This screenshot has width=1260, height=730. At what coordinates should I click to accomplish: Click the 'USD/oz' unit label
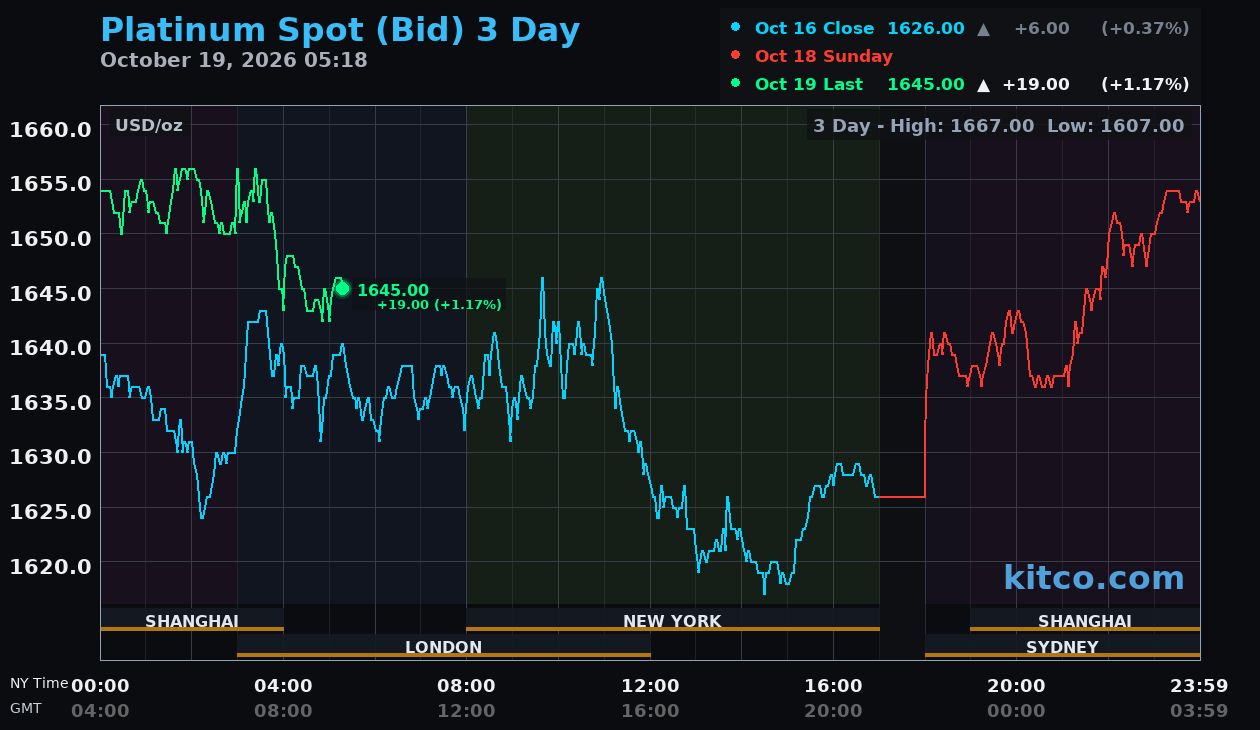[x=149, y=126]
